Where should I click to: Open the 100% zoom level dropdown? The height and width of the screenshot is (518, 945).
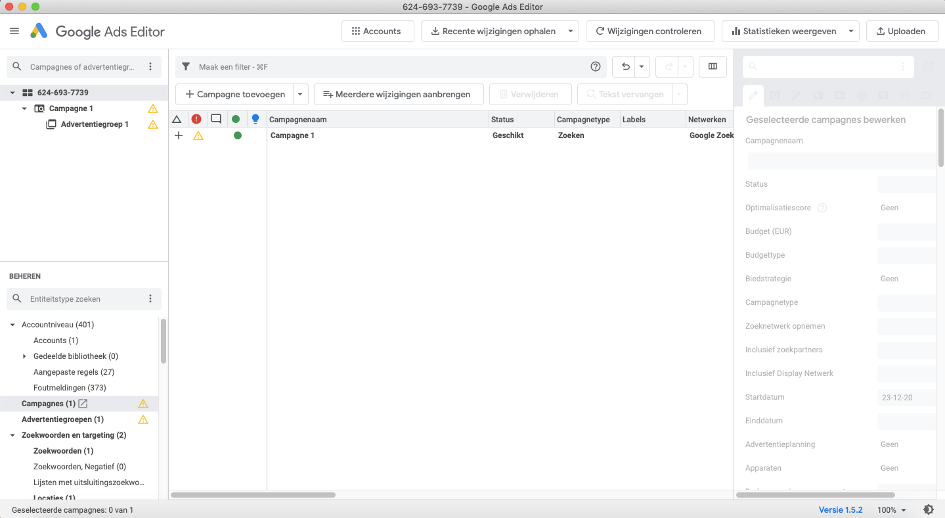(890, 510)
